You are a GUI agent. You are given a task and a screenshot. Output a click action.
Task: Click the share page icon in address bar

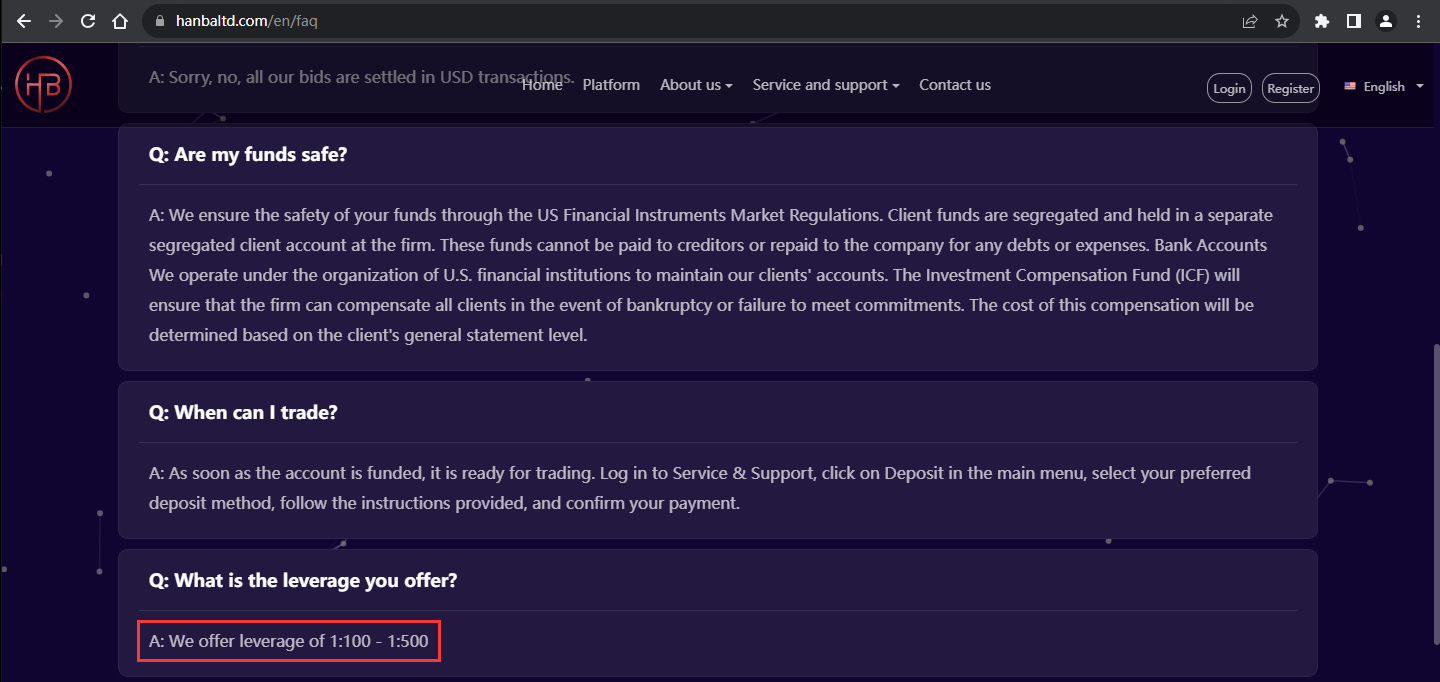tap(1250, 21)
